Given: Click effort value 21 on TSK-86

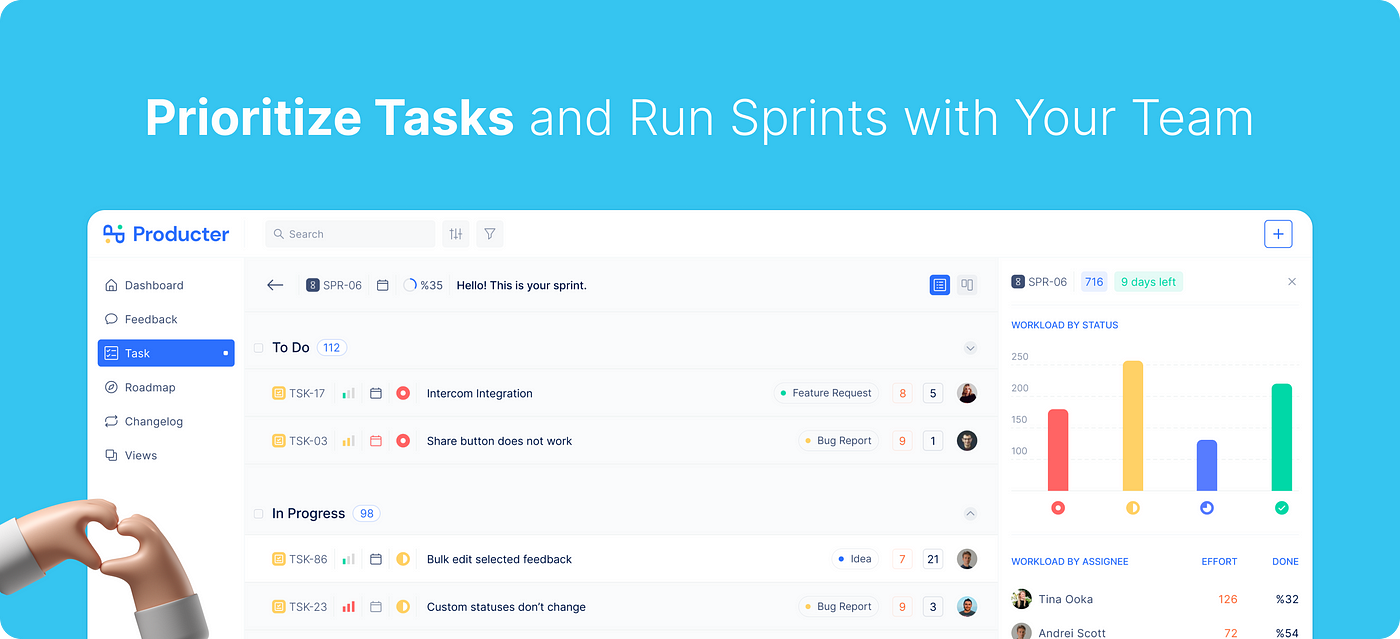Looking at the screenshot, I should coord(933,559).
